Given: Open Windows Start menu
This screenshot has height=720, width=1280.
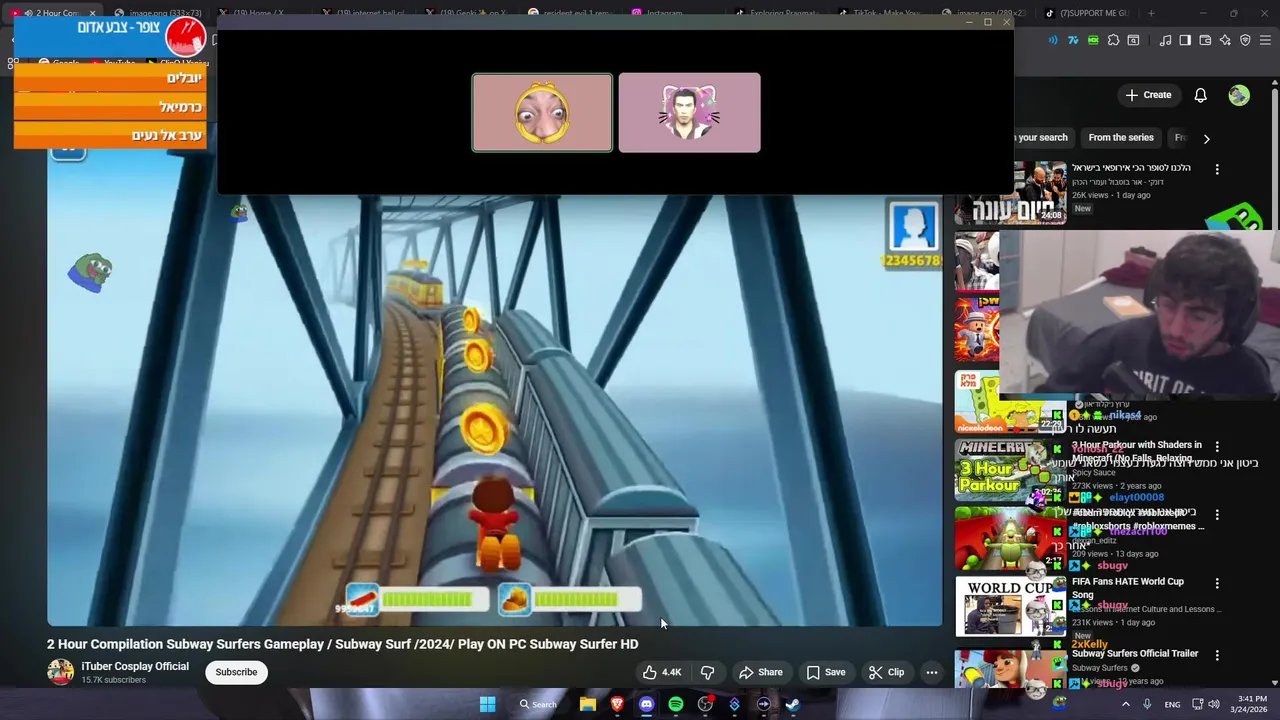Looking at the screenshot, I should click(487, 704).
